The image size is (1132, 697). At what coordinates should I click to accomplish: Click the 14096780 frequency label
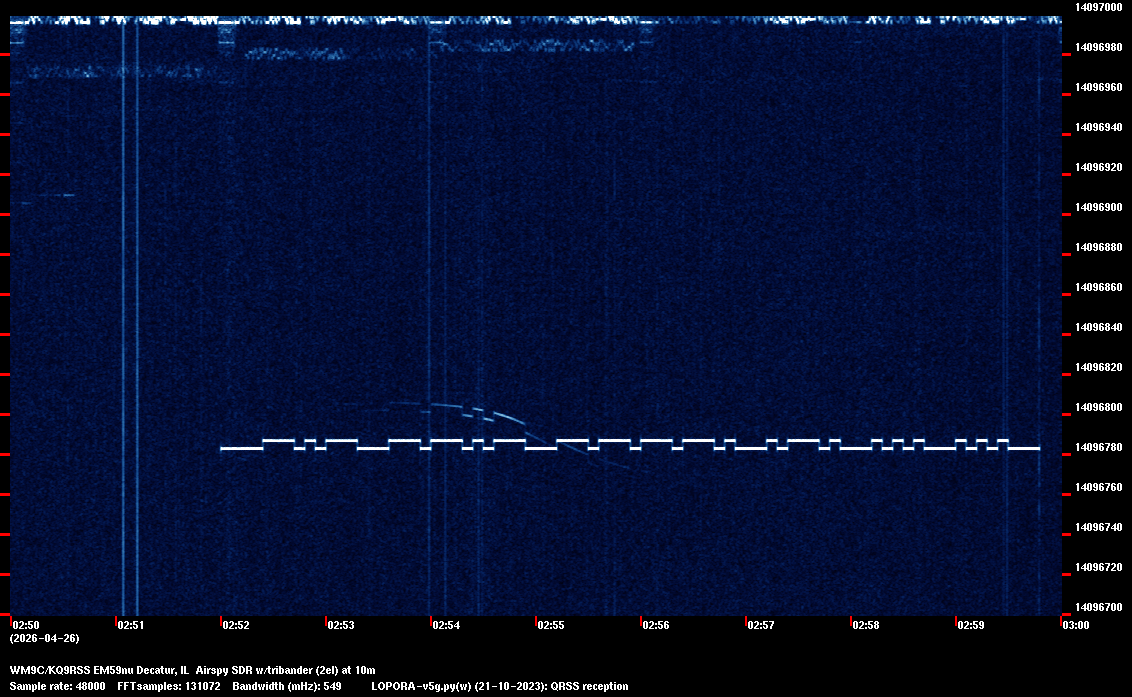[1099, 448]
